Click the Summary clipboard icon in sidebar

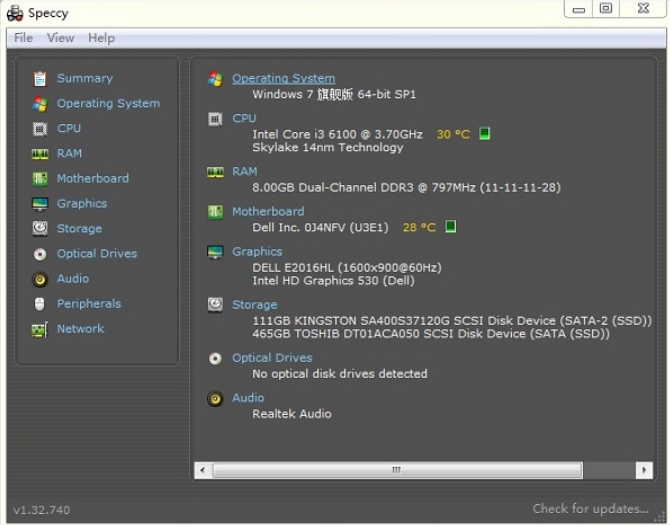(40, 79)
